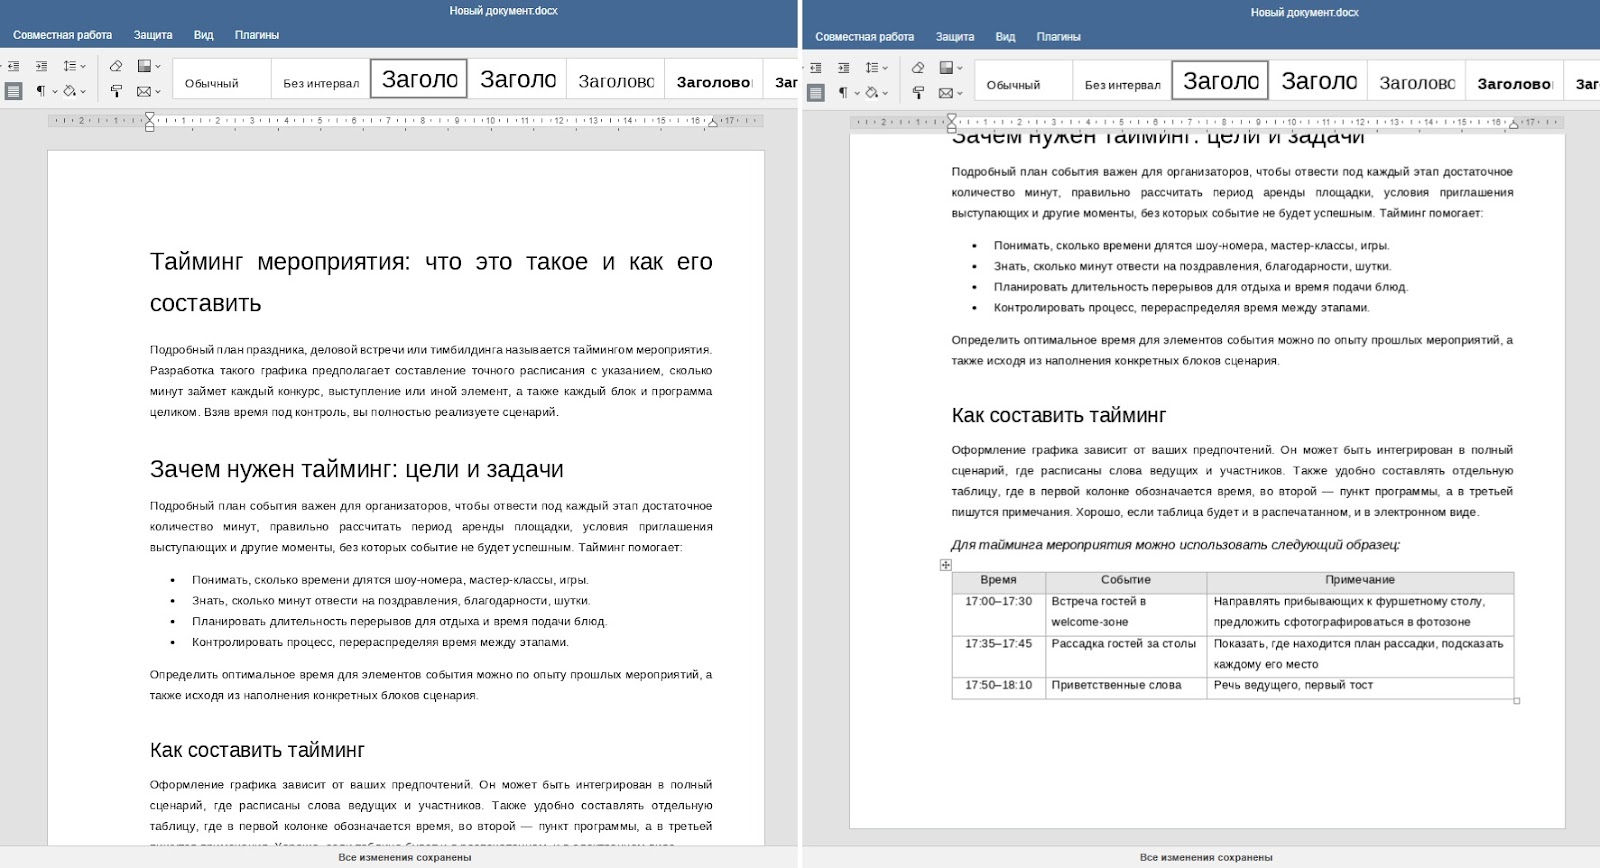Open the Плагины tab in left window

[x=257, y=35]
